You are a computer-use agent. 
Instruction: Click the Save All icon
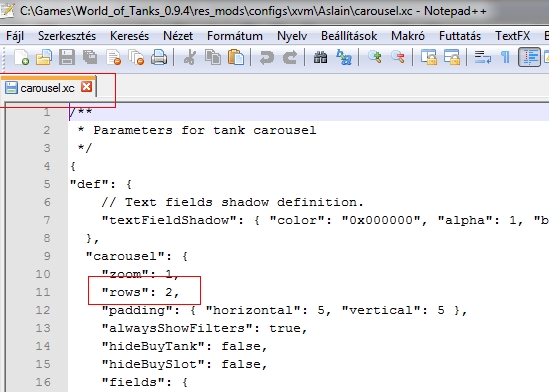tap(90, 57)
